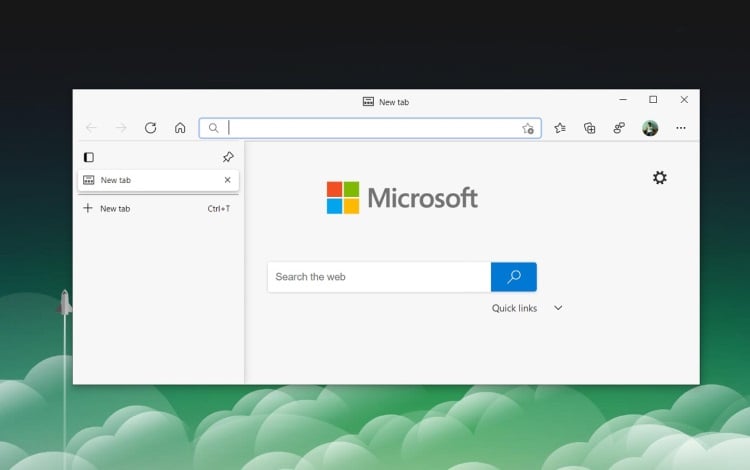Collapse the vertical tabs pane
This screenshot has height=470, width=750.
[88, 157]
